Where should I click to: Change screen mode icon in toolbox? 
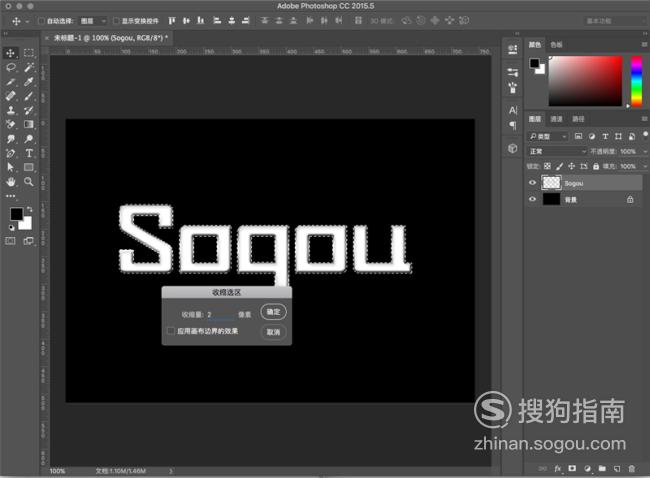[29, 241]
